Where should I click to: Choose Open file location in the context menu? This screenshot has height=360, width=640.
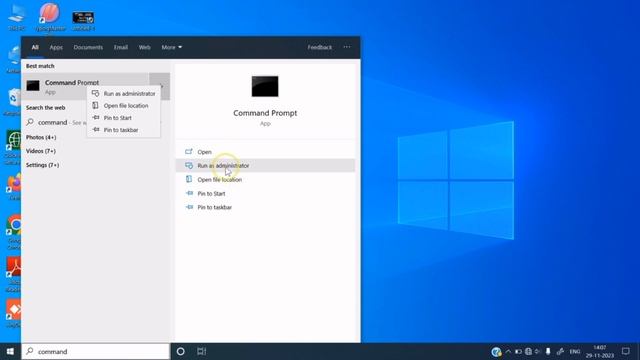pos(124,106)
